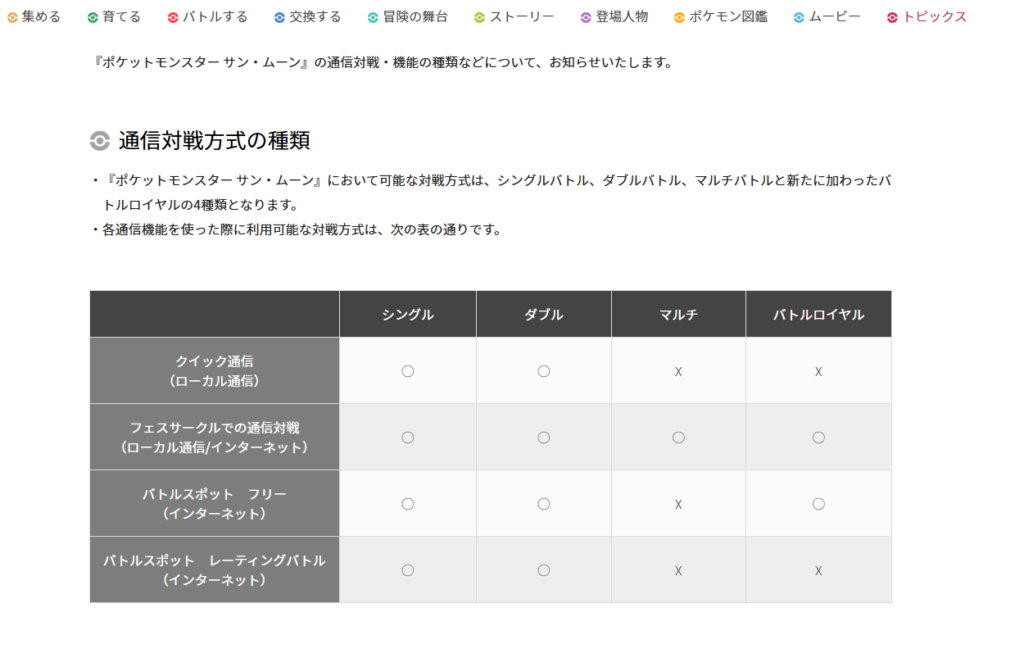1024x649 pixels.
Task: Click the orange Poké Ball icon beside 集める
Action: tap(12, 17)
